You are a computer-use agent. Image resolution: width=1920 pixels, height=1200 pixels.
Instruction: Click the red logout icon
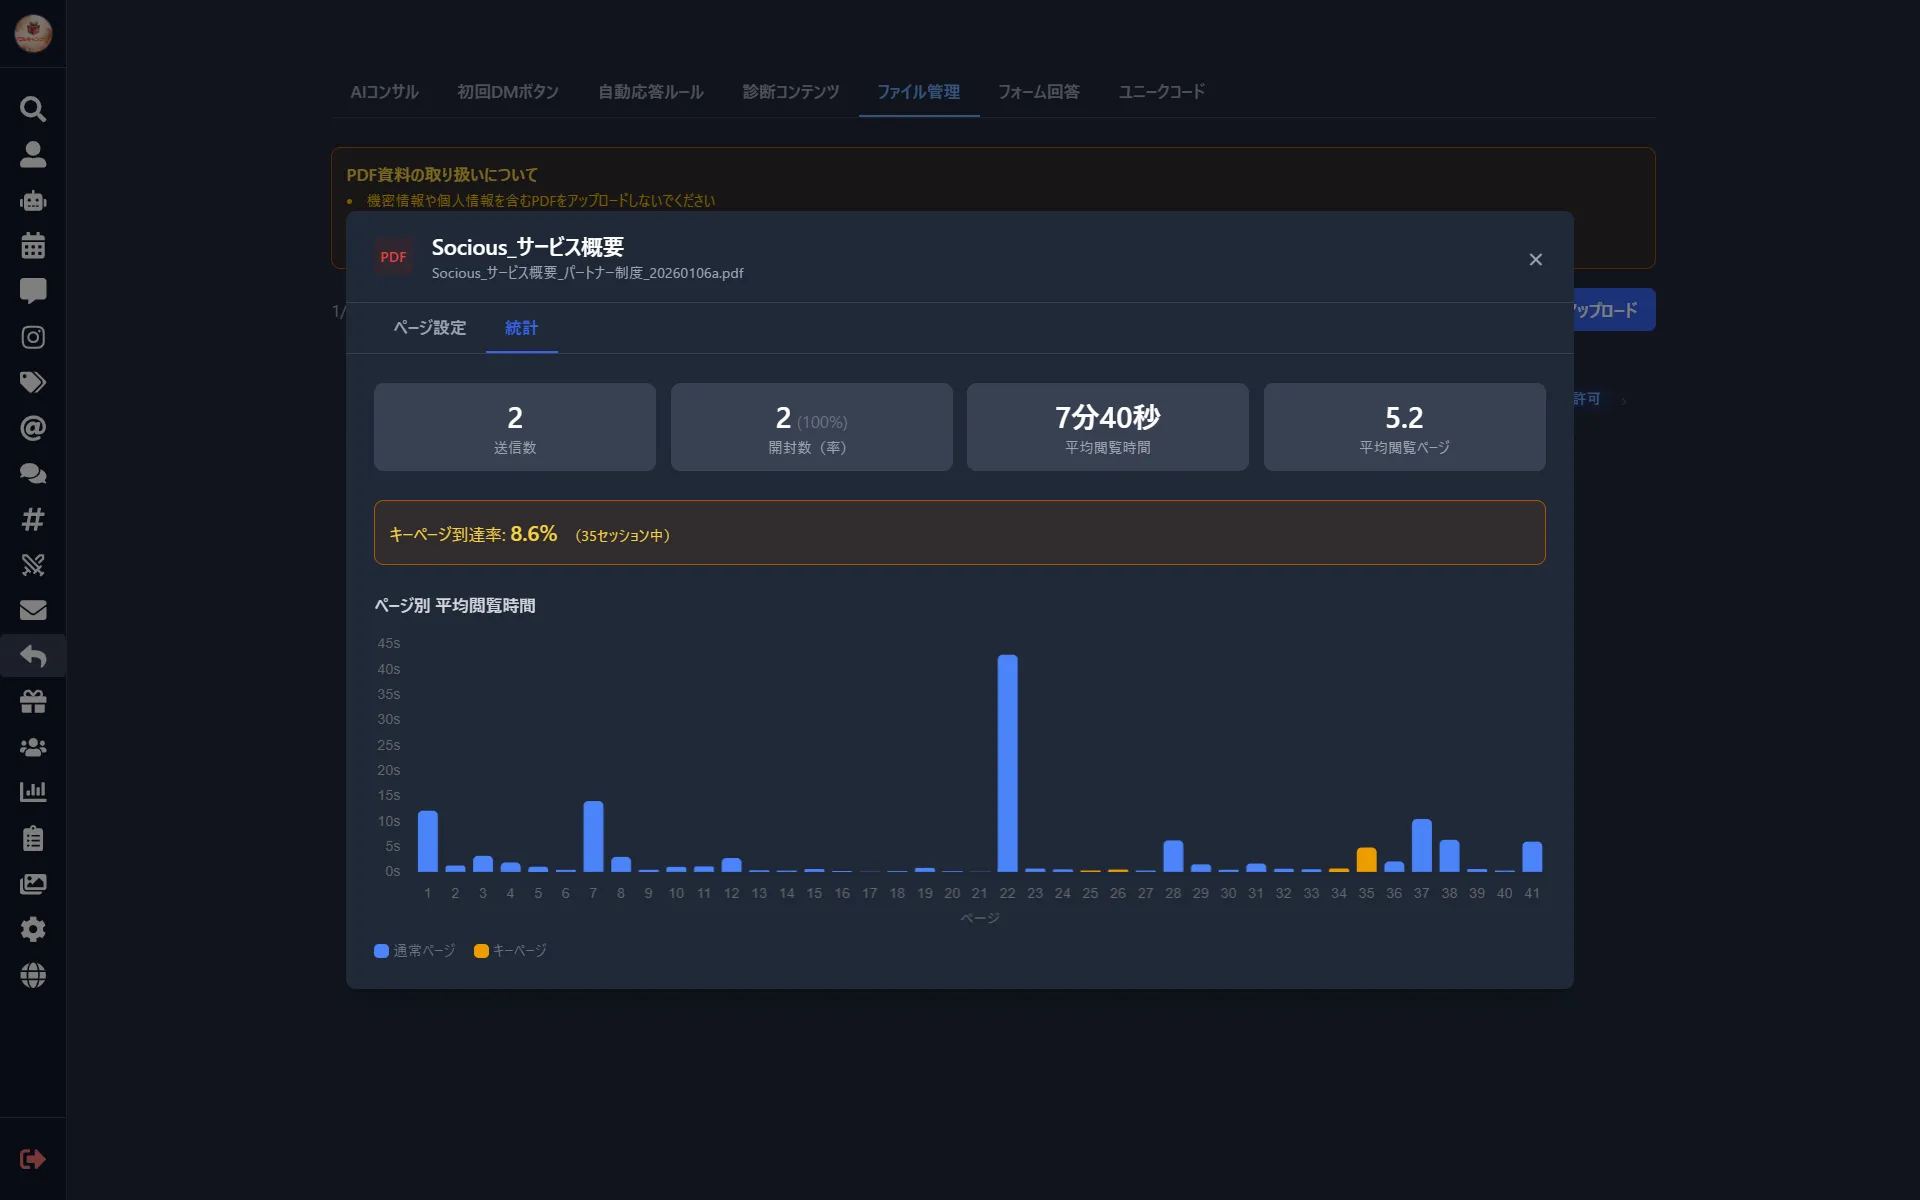tap(33, 1159)
